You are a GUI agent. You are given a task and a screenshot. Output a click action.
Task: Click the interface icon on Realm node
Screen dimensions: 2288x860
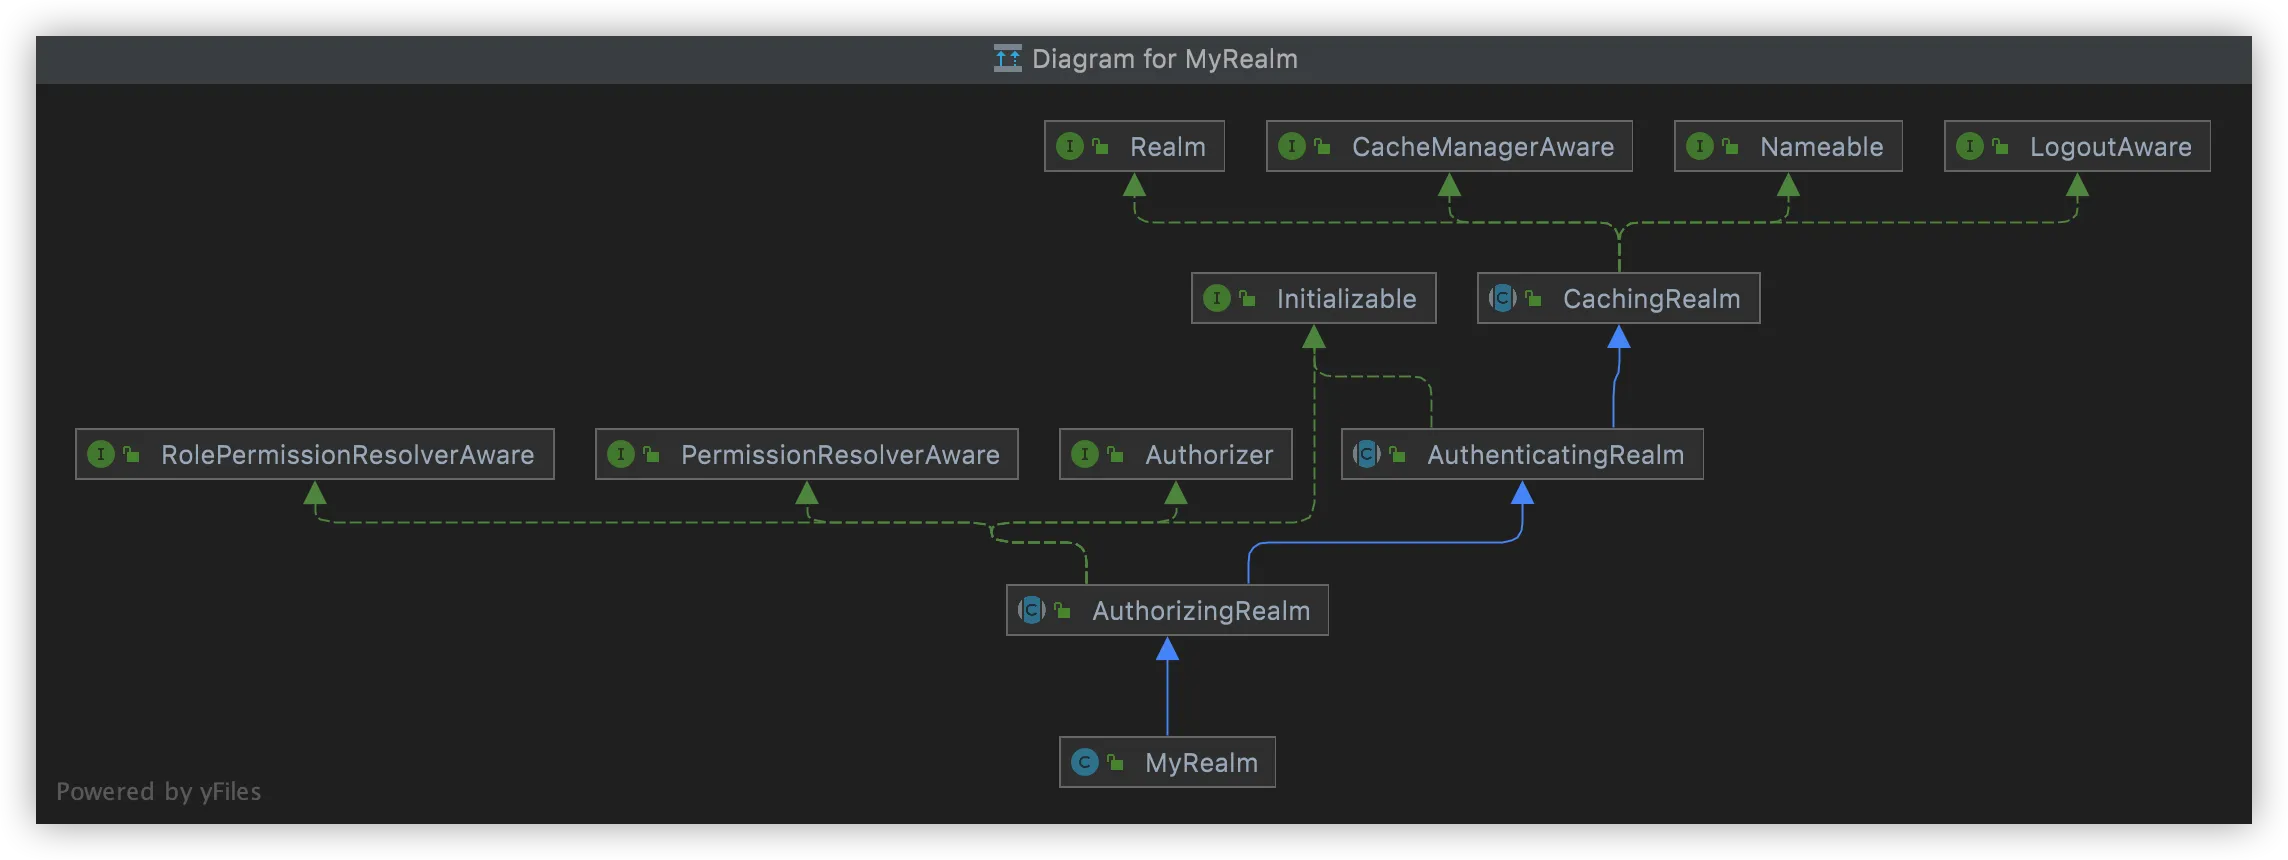[1069, 147]
